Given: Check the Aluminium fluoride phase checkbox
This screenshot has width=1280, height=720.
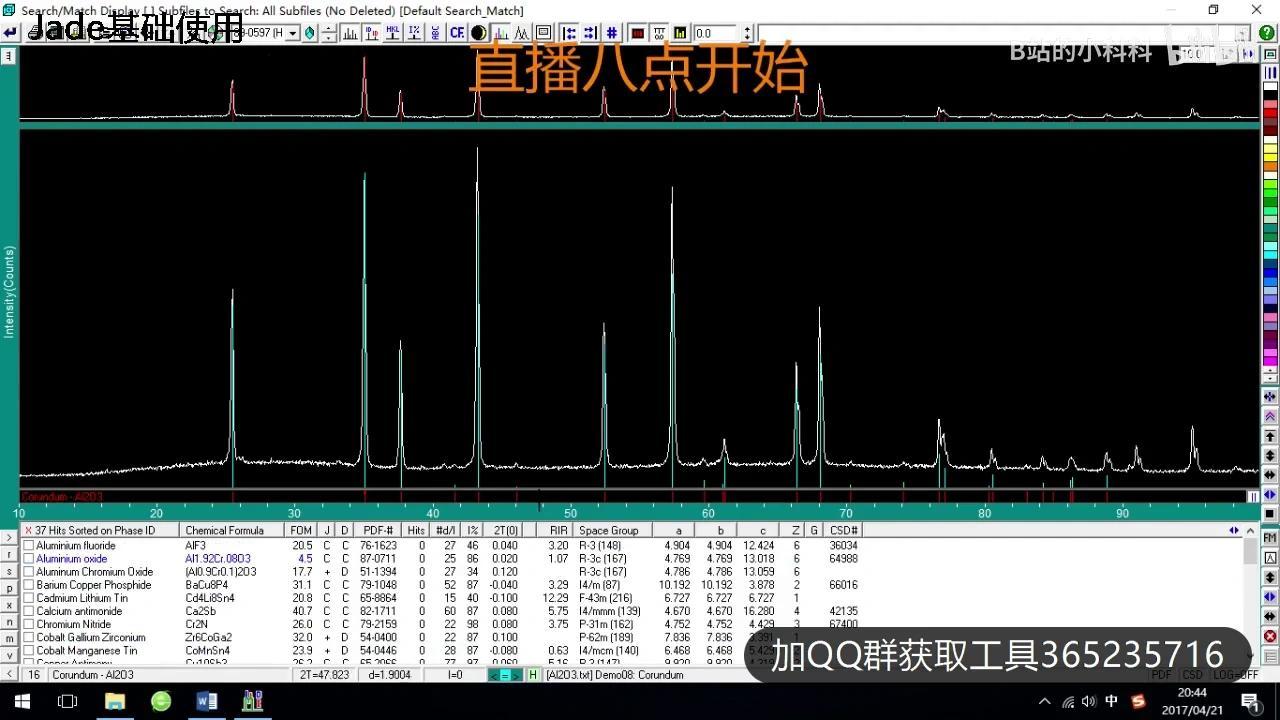Looking at the screenshot, I should pos(29,546).
